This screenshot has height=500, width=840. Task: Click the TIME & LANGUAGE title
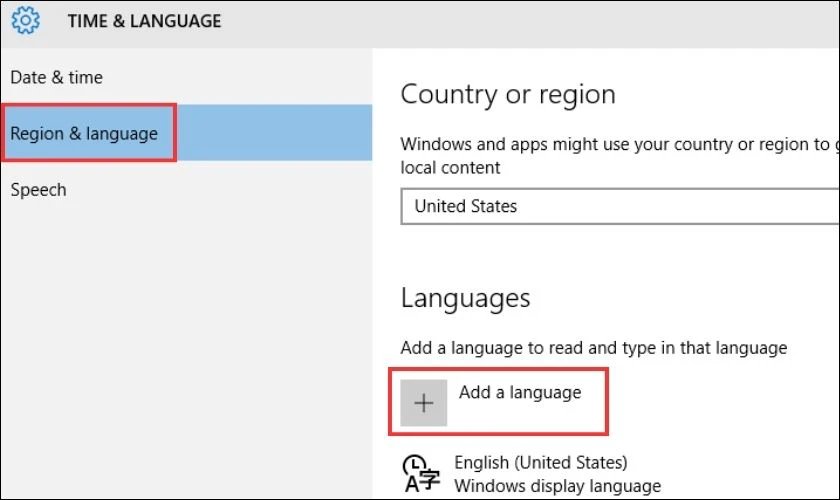[144, 21]
